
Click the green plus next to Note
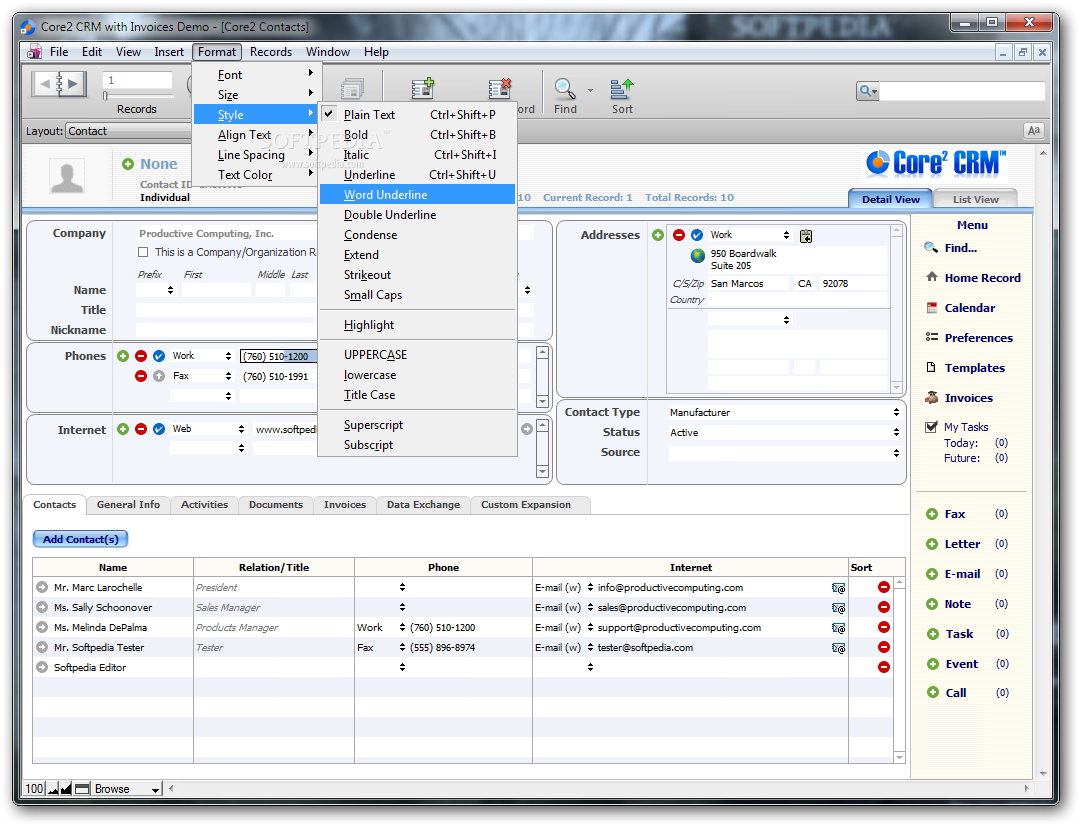pyautogui.click(x=932, y=604)
